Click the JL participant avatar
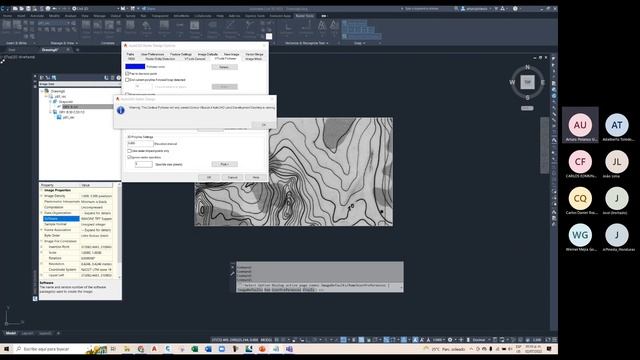640x360 pixels. [617, 162]
